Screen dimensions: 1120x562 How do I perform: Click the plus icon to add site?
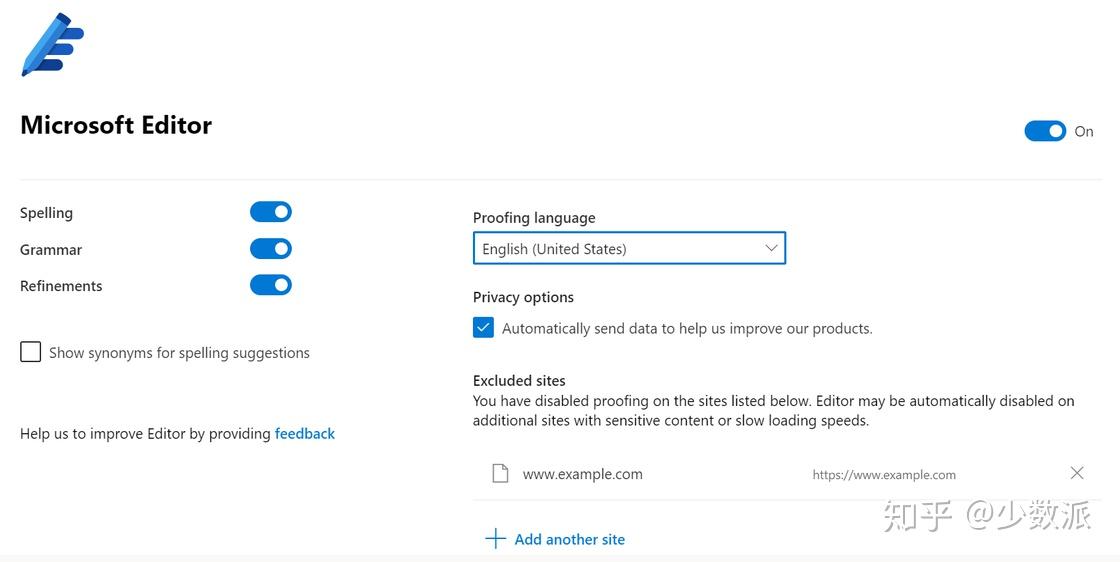(495, 539)
